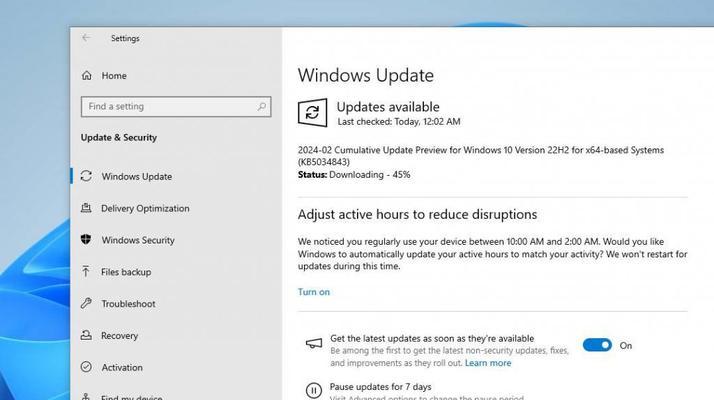This screenshot has height=400, width=714.
Task: Open the Troubleshoot section
Action: coord(128,303)
